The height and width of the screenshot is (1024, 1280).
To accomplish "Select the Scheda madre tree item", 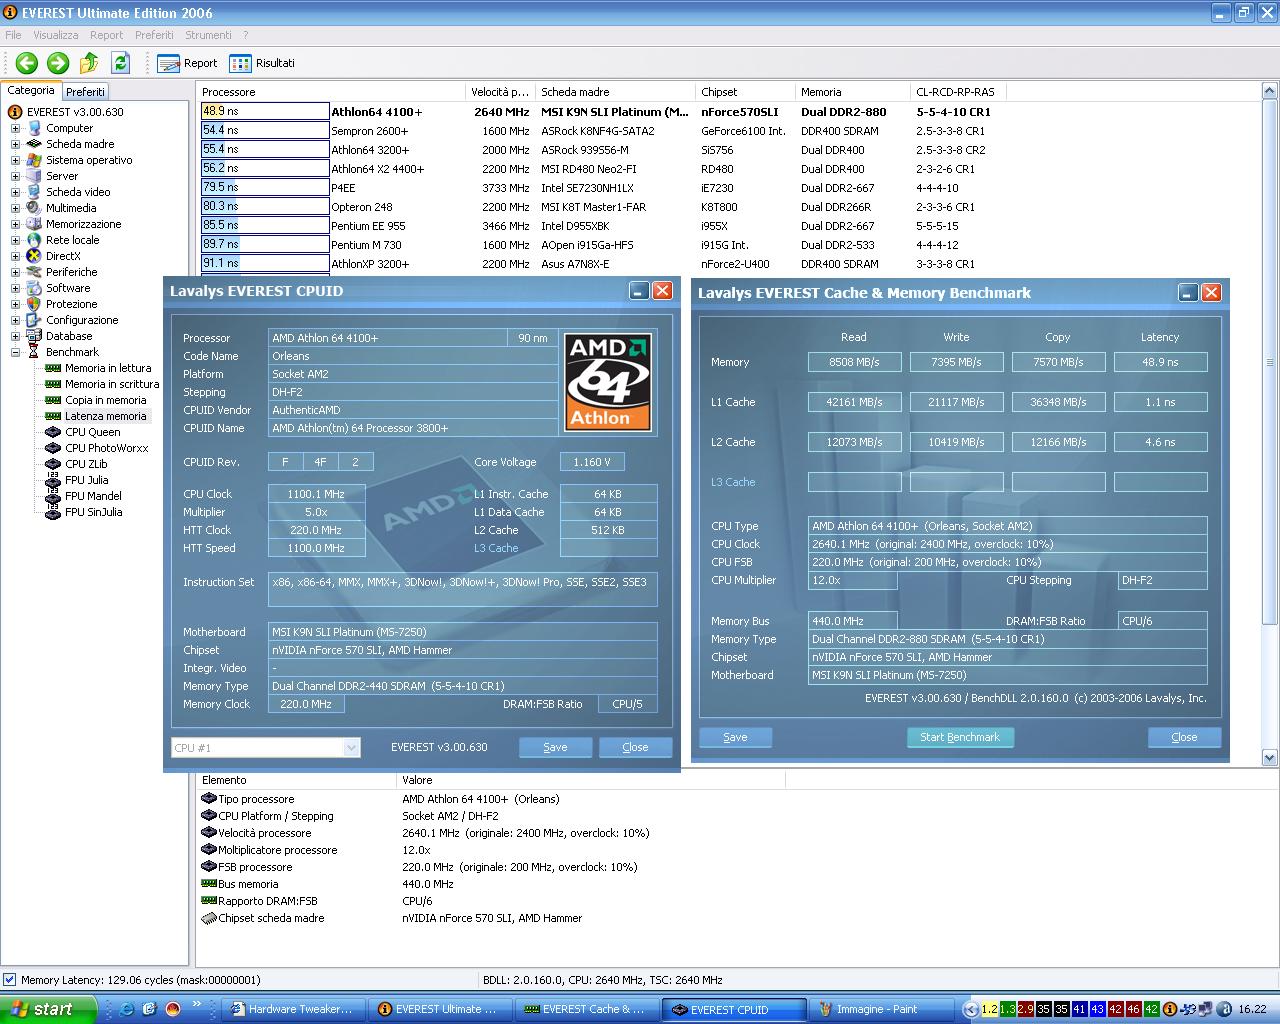I will pos(80,144).
